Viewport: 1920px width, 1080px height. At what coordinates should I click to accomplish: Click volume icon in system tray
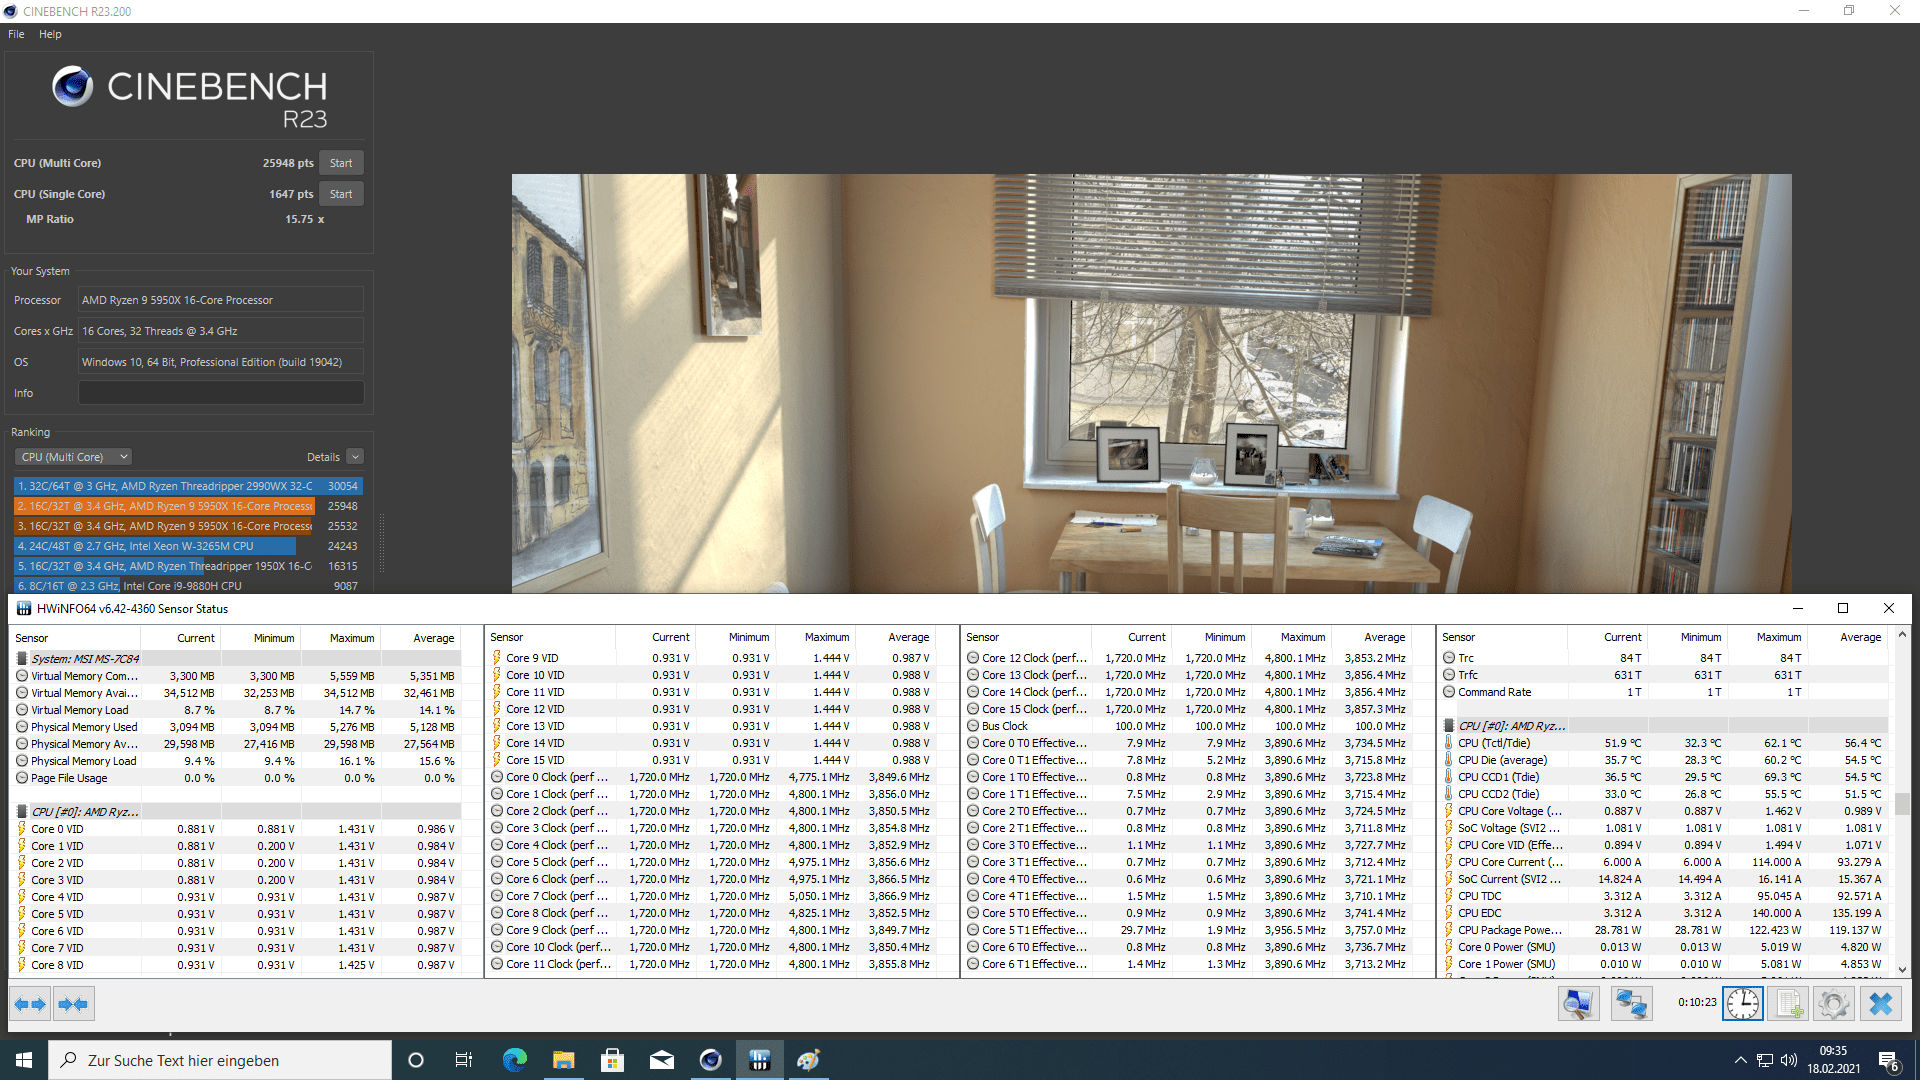[1789, 1060]
